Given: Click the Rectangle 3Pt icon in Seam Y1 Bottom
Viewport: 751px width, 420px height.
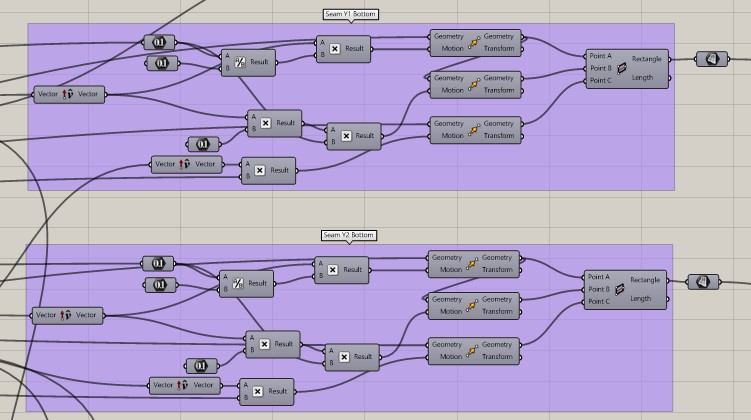Looking at the screenshot, I should pos(620,68).
